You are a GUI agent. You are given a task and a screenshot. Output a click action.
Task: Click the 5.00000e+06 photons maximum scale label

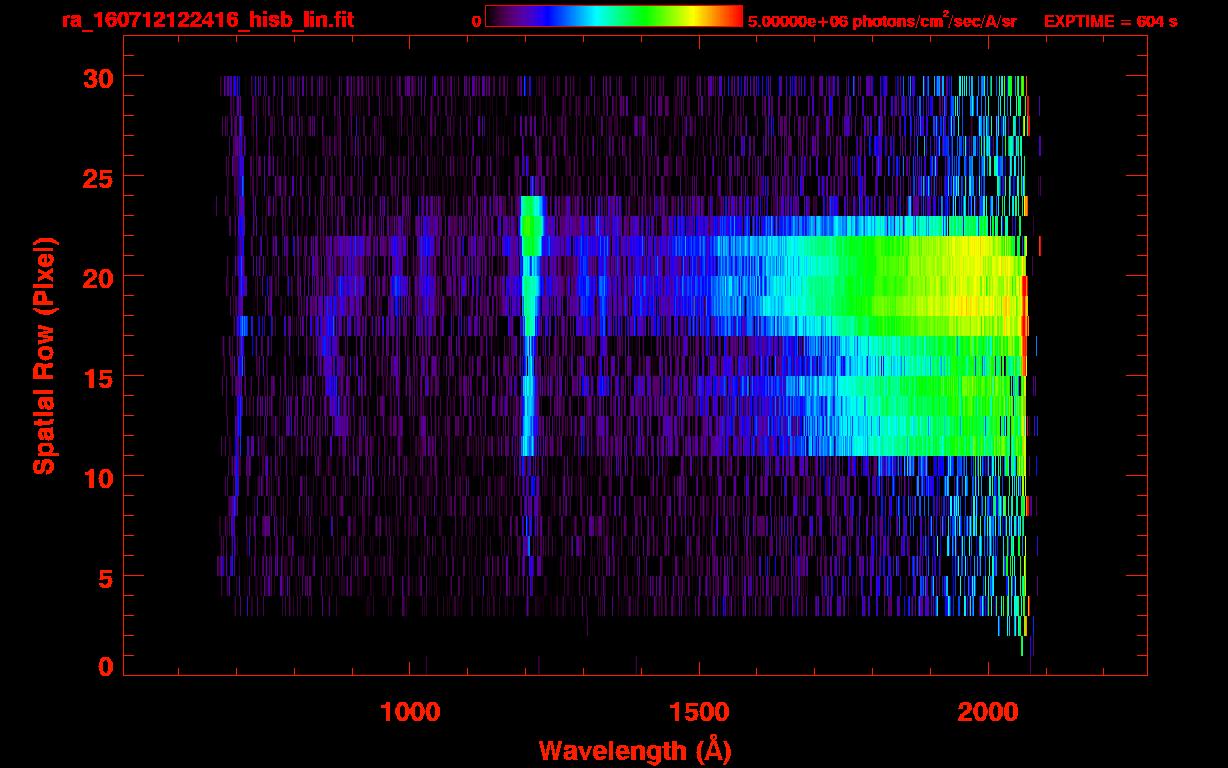click(882, 21)
